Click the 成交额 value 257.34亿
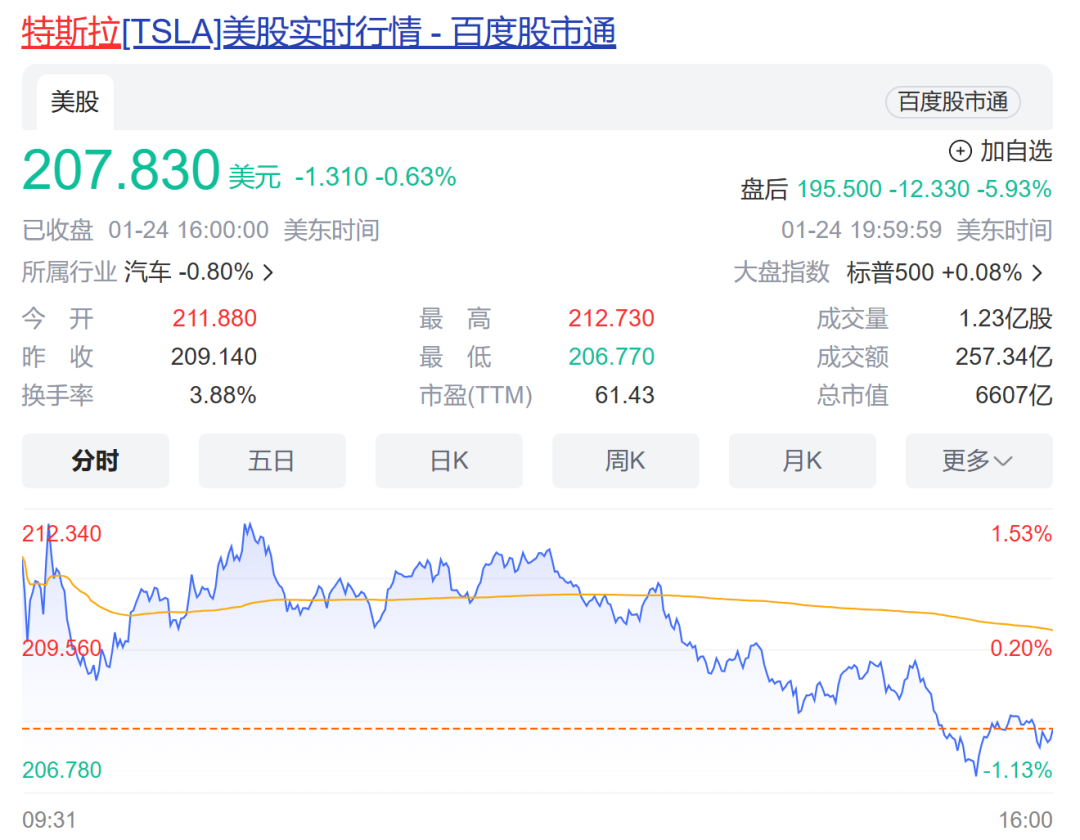1080x840 pixels. coord(1004,357)
